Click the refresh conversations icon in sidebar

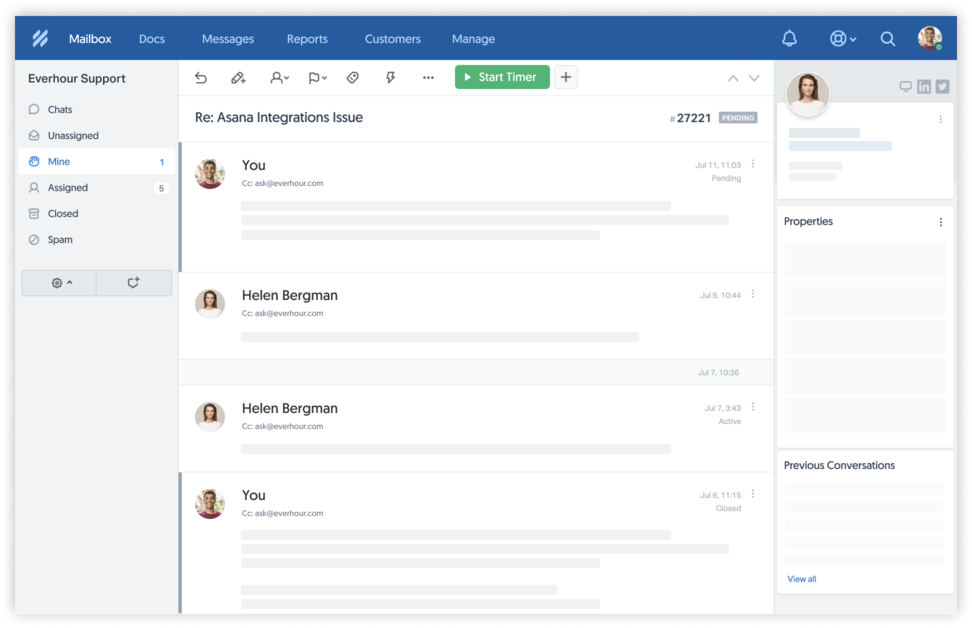[x=134, y=283]
